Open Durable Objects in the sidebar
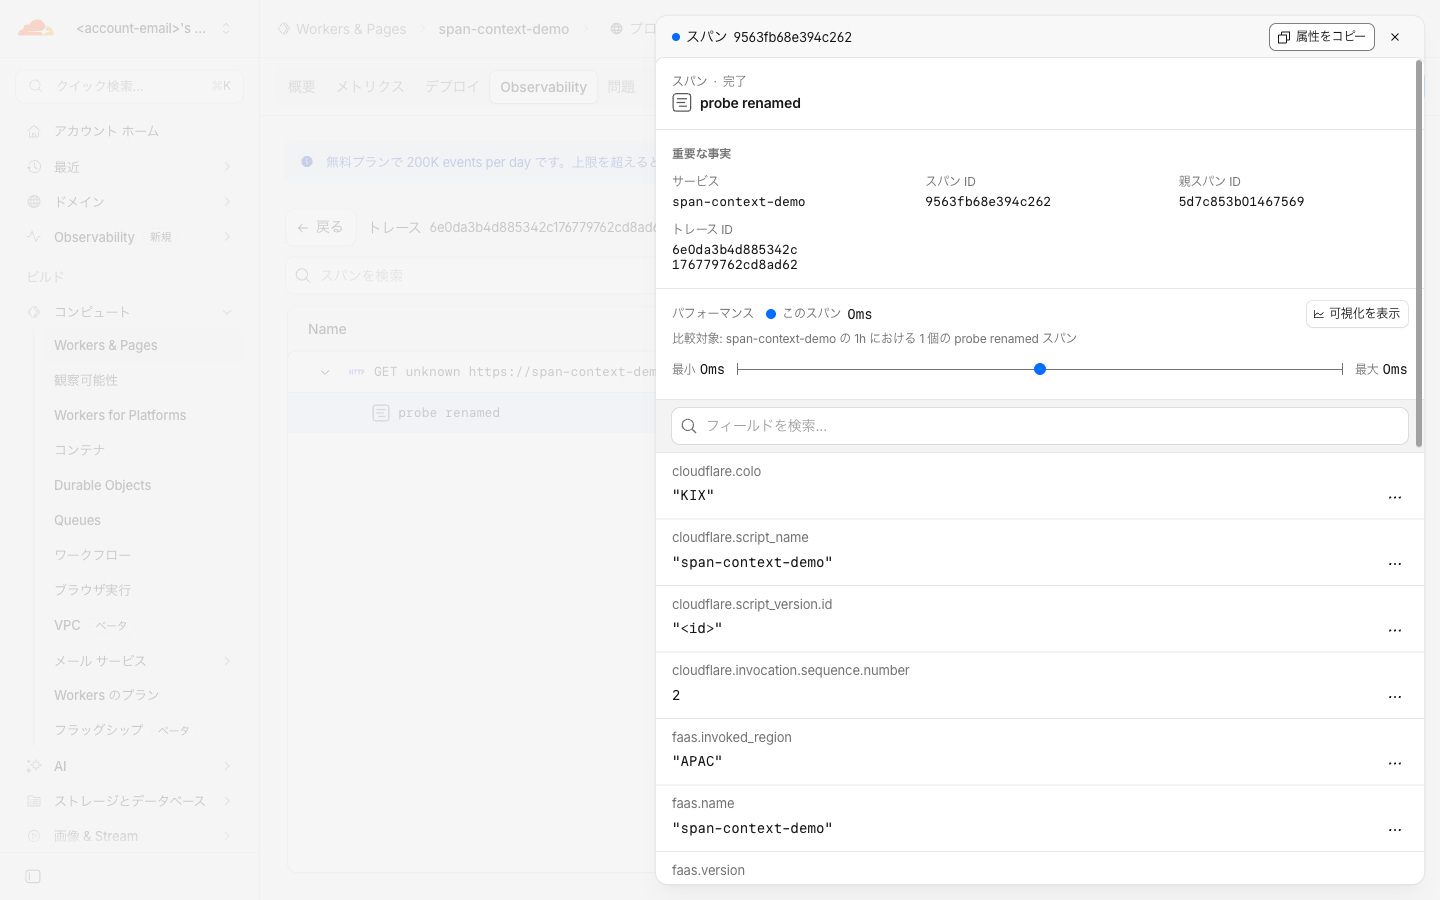The height and width of the screenshot is (900, 1440). click(x=103, y=485)
